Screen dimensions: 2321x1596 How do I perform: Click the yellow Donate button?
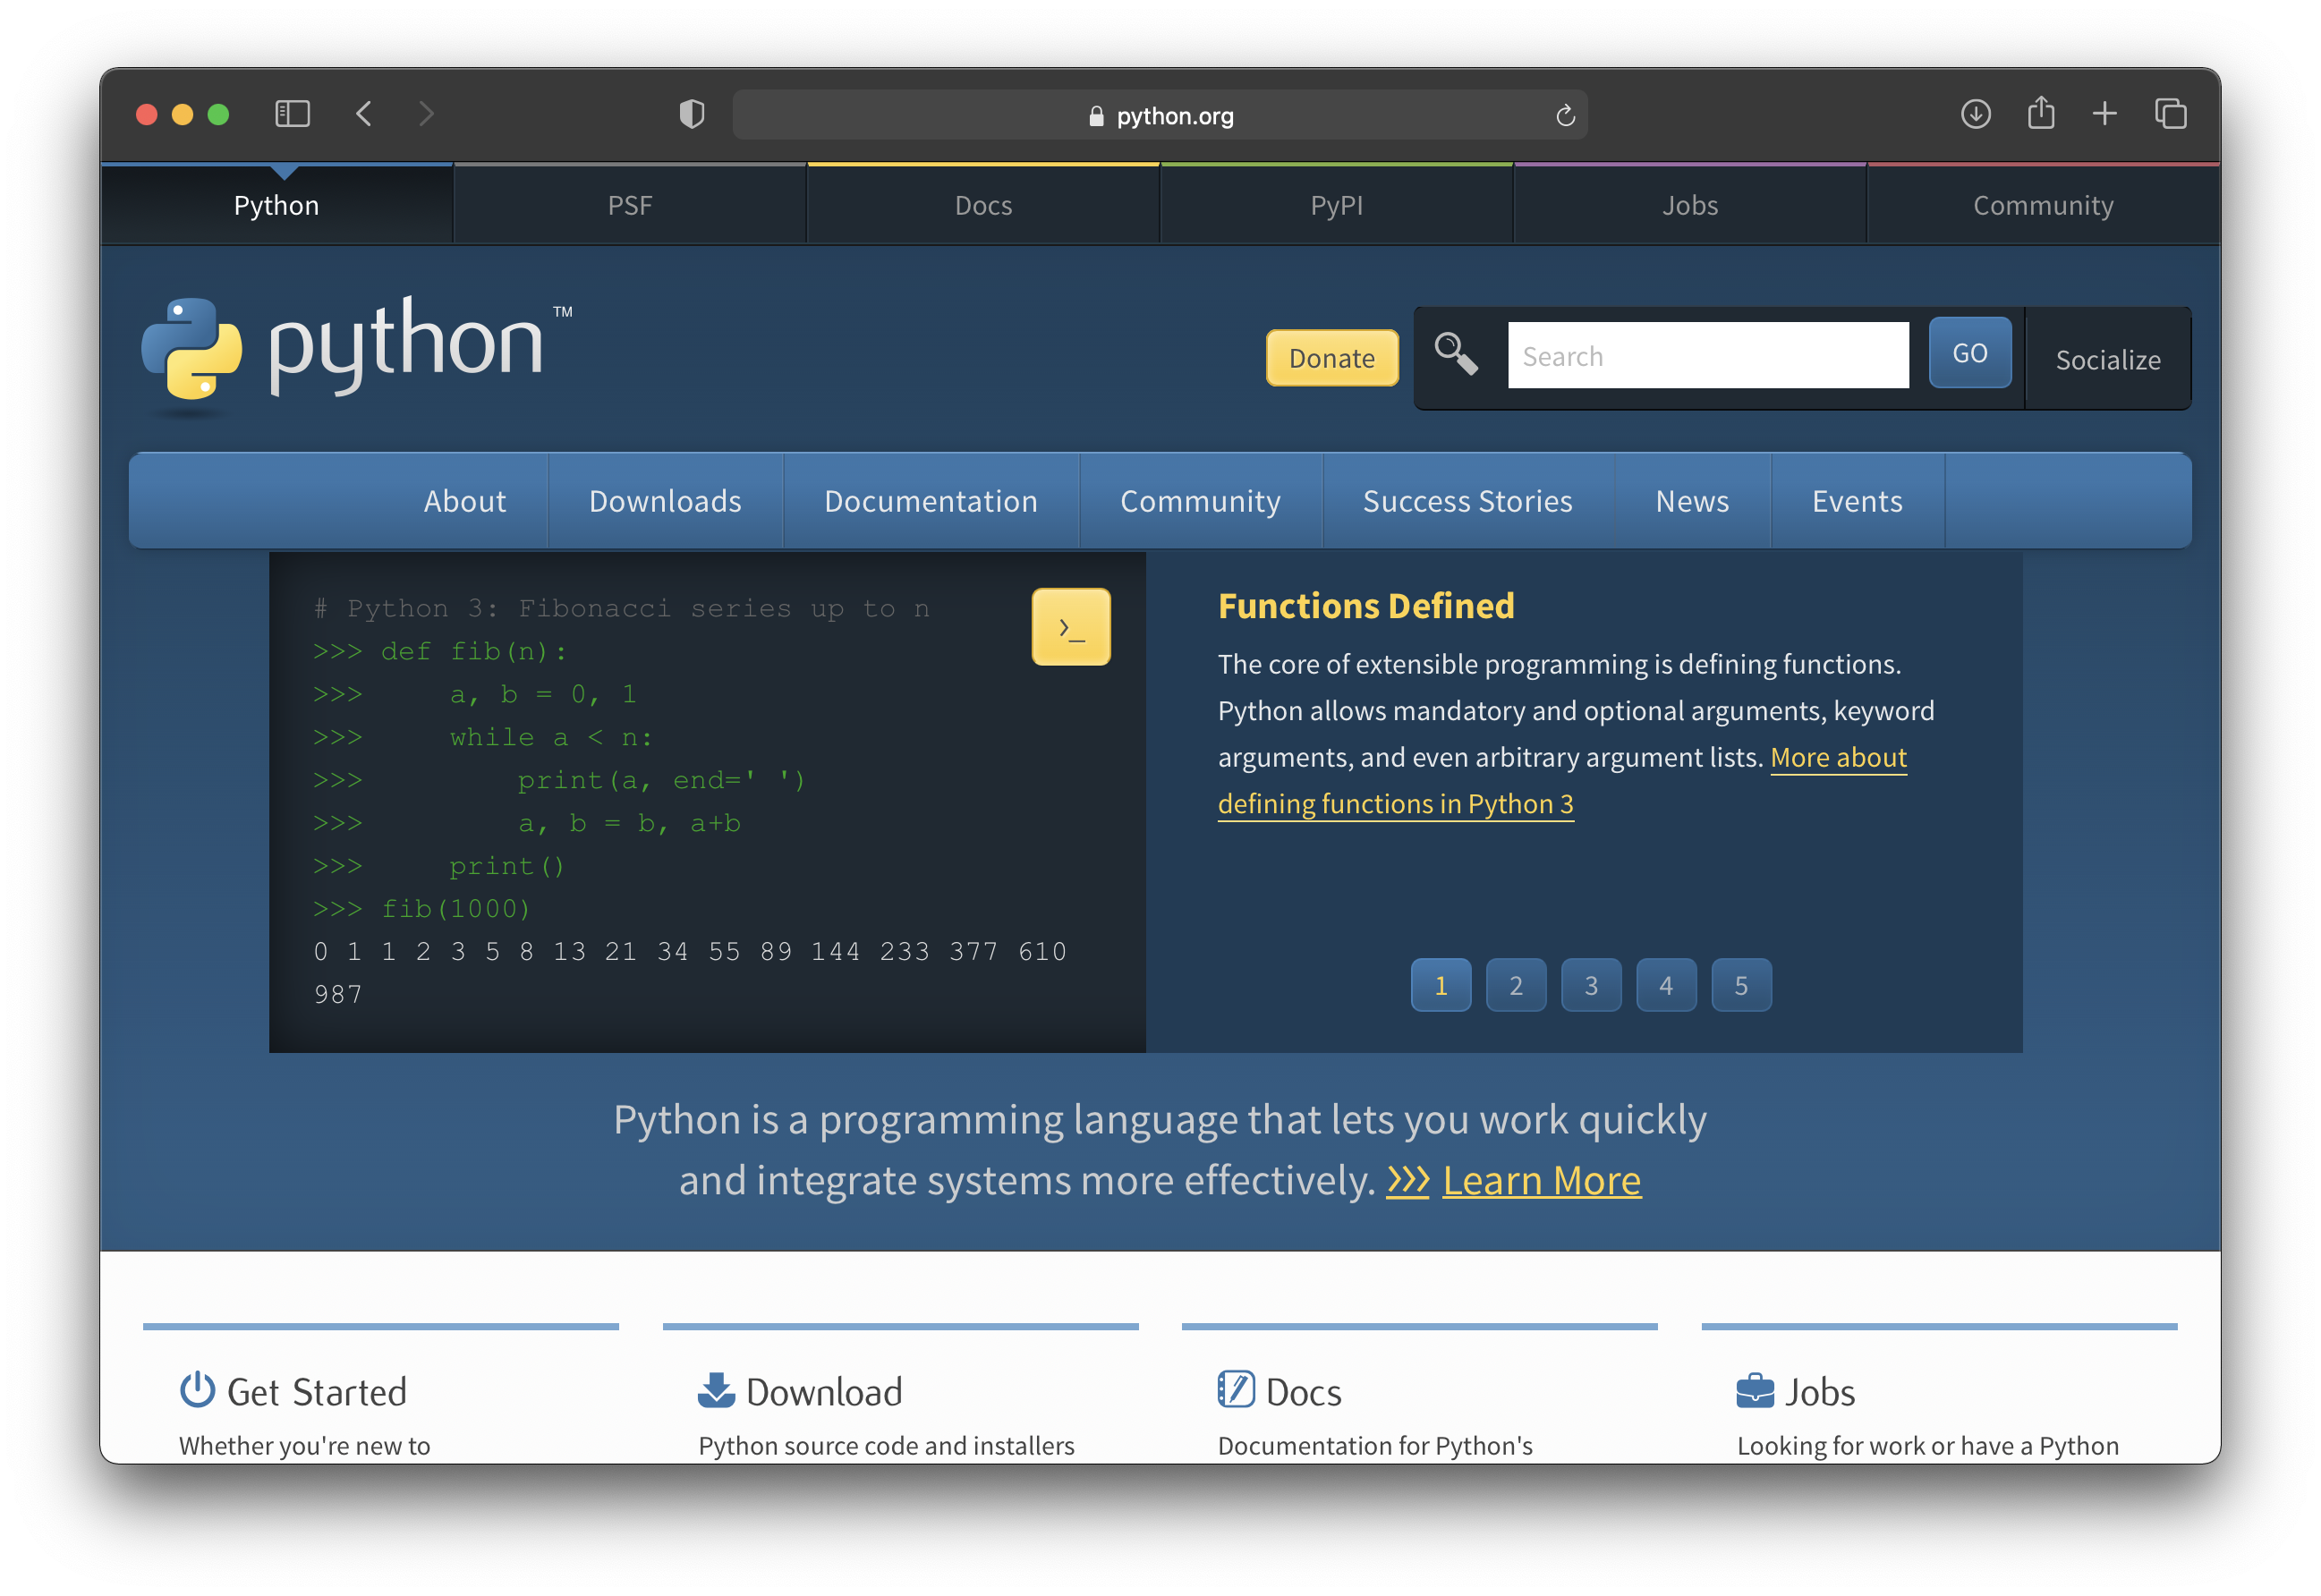[x=1332, y=358]
